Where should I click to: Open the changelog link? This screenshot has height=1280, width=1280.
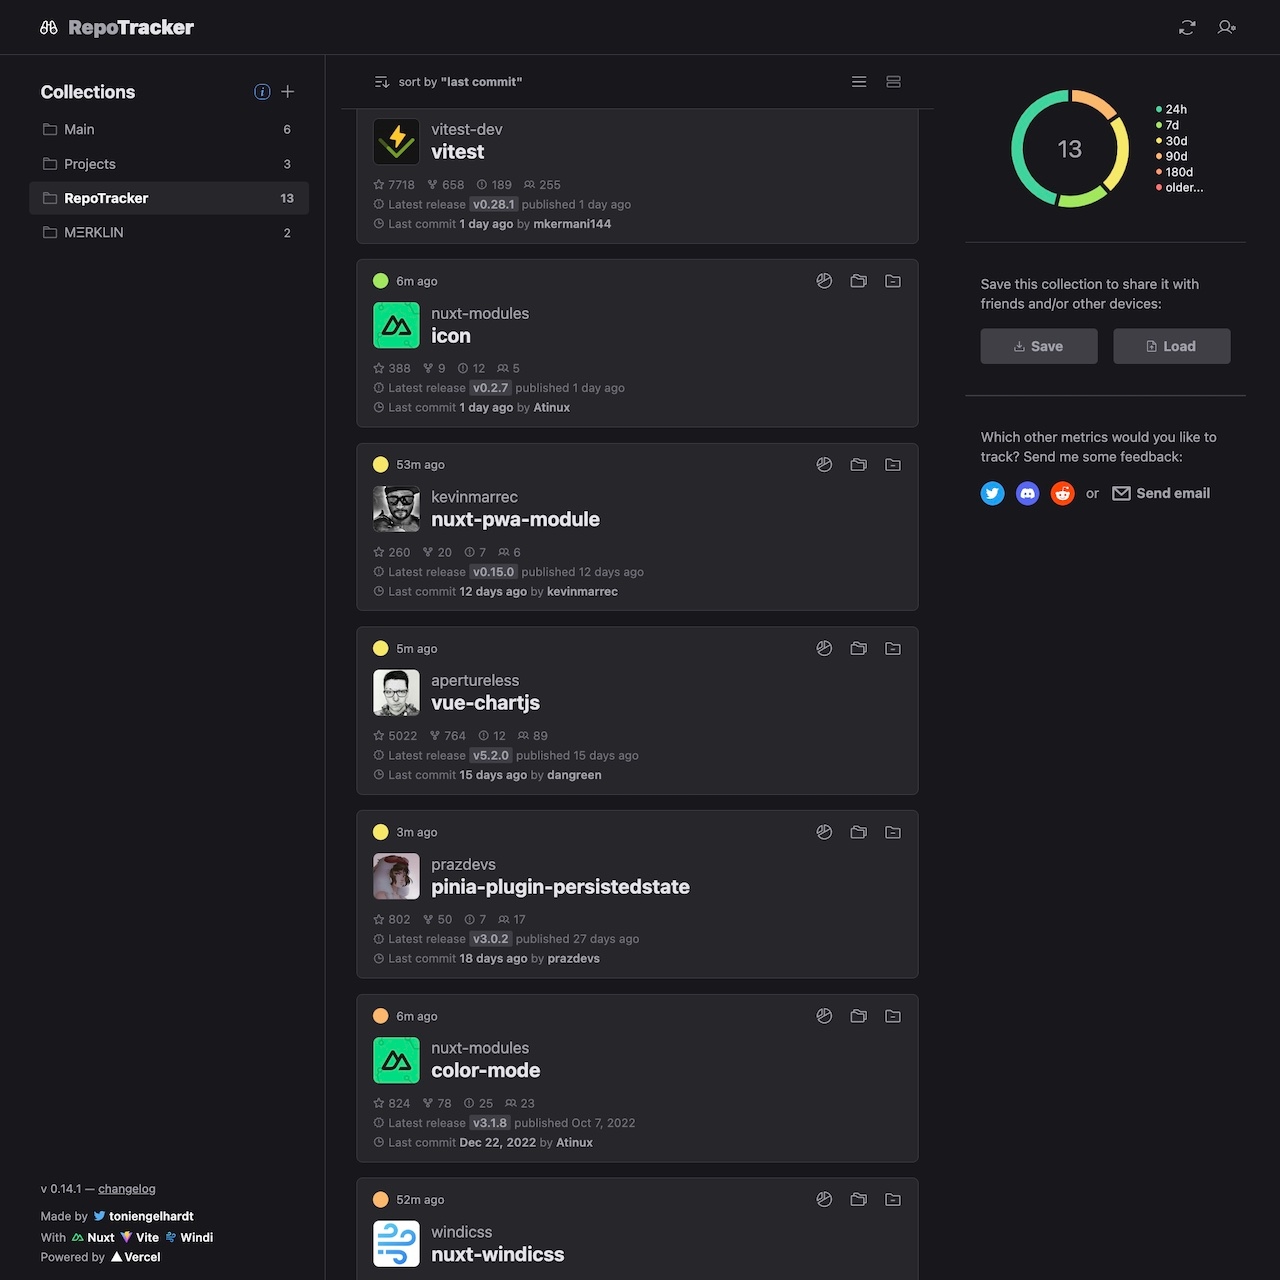click(127, 1189)
